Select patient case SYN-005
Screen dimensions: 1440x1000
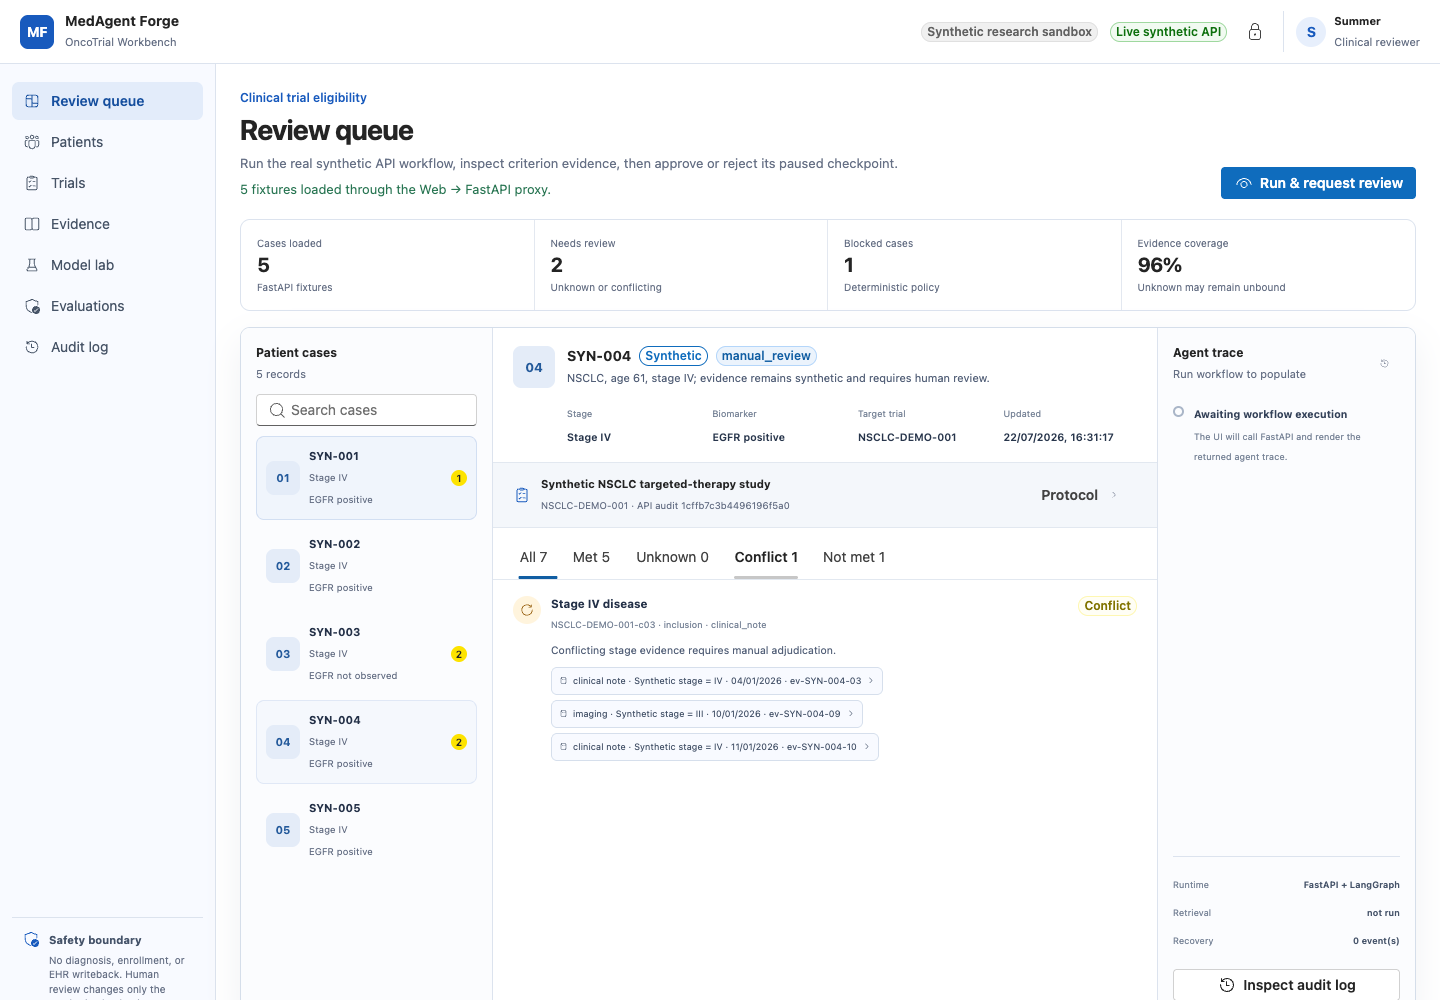pos(366,830)
